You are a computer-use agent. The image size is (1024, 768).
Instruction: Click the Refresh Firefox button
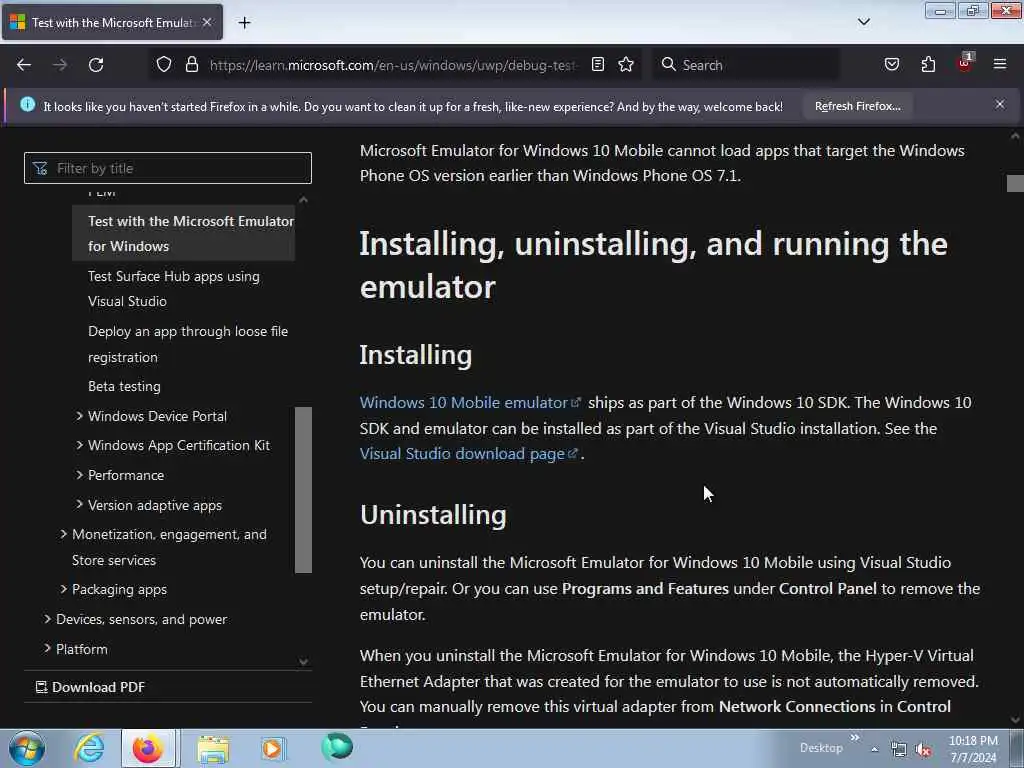[x=857, y=106]
